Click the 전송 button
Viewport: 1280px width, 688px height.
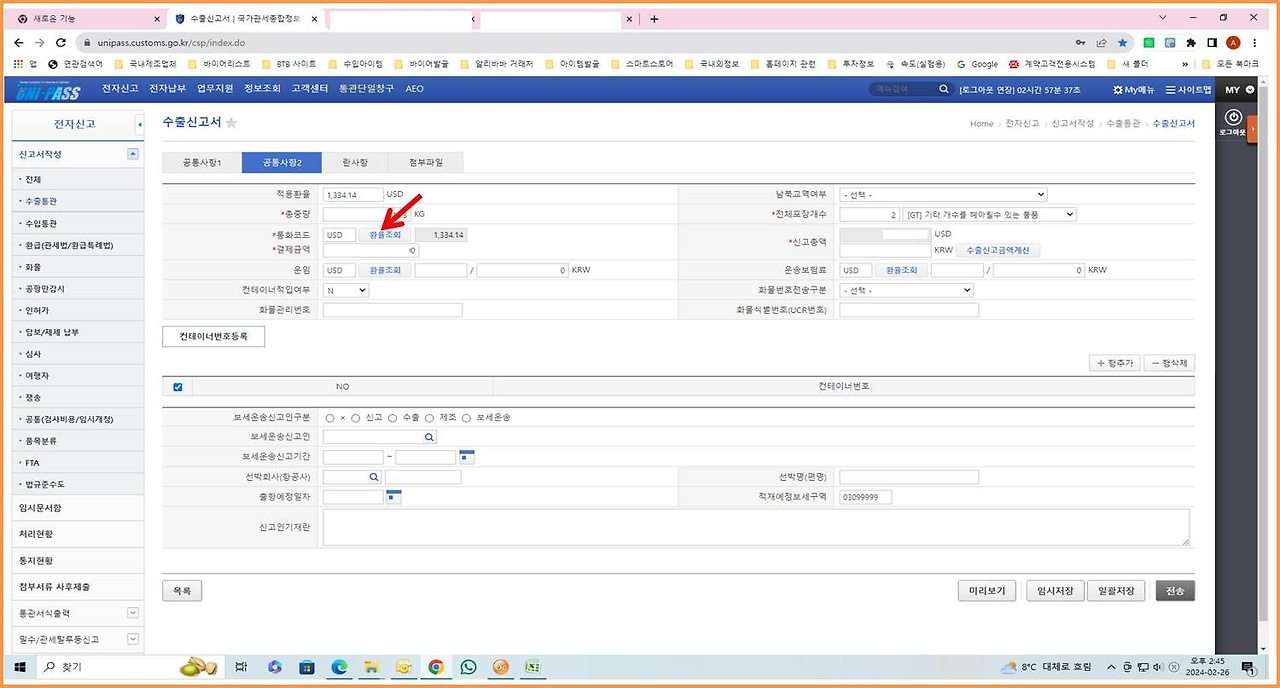click(1175, 591)
